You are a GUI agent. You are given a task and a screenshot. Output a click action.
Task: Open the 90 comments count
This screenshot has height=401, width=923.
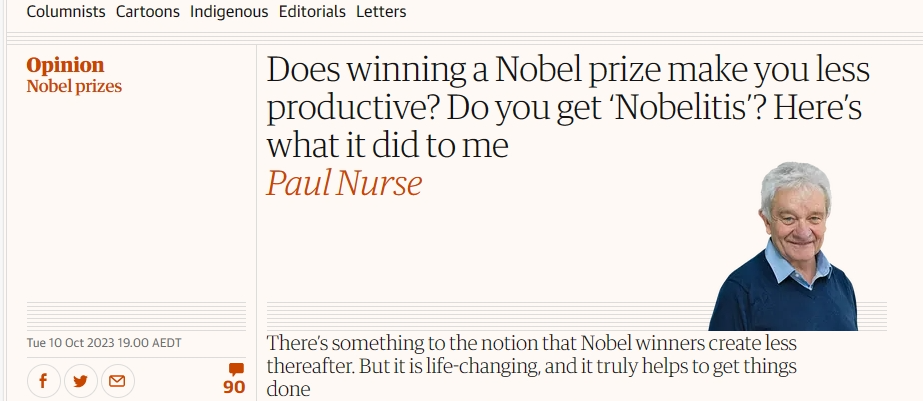coord(234,387)
